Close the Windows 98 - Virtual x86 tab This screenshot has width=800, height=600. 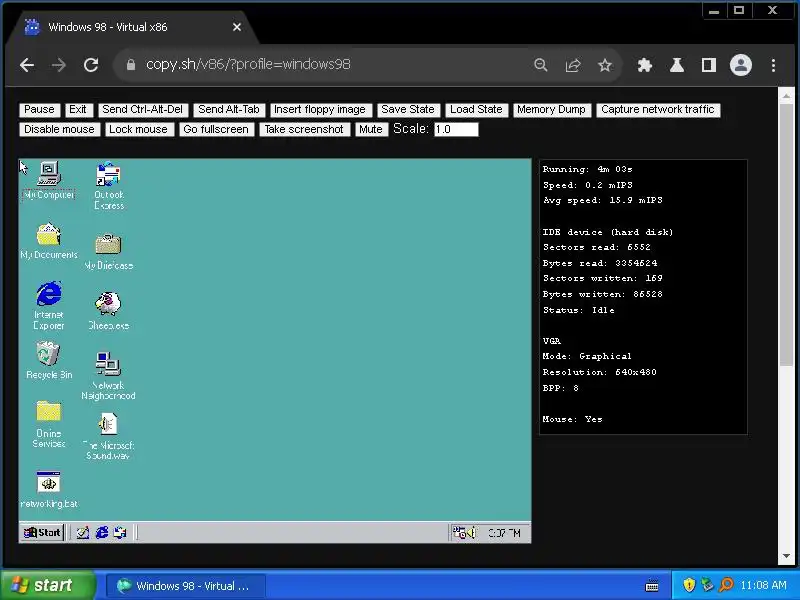point(237,27)
